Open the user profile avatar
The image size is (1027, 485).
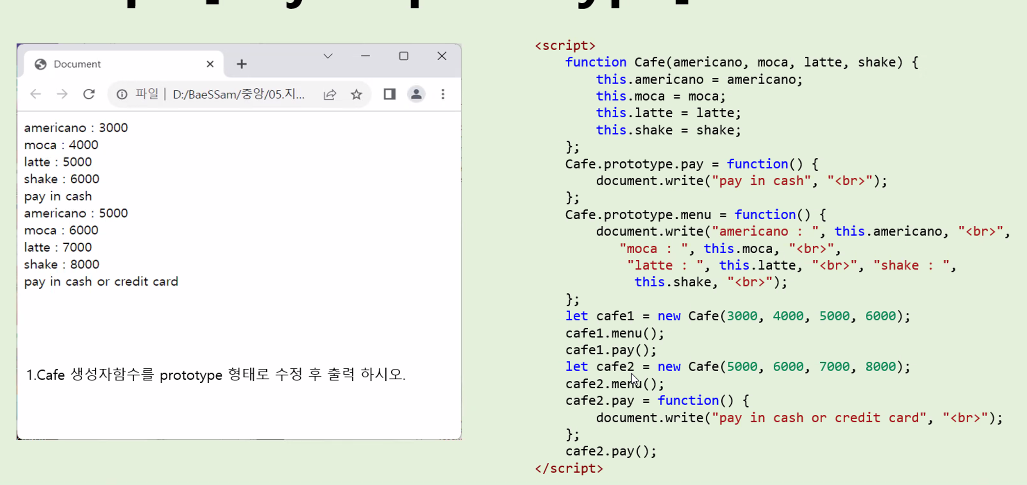[416, 94]
